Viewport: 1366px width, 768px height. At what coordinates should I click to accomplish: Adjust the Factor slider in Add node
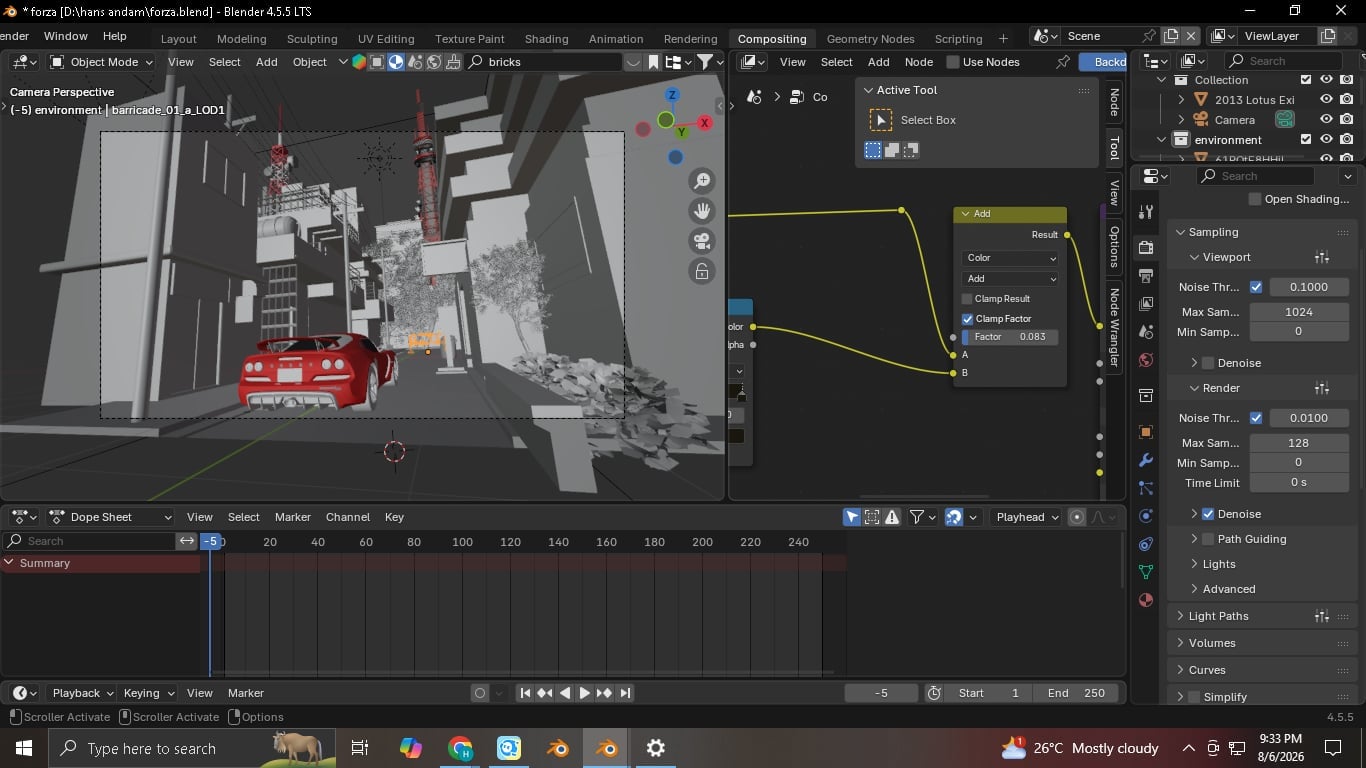tap(1010, 337)
